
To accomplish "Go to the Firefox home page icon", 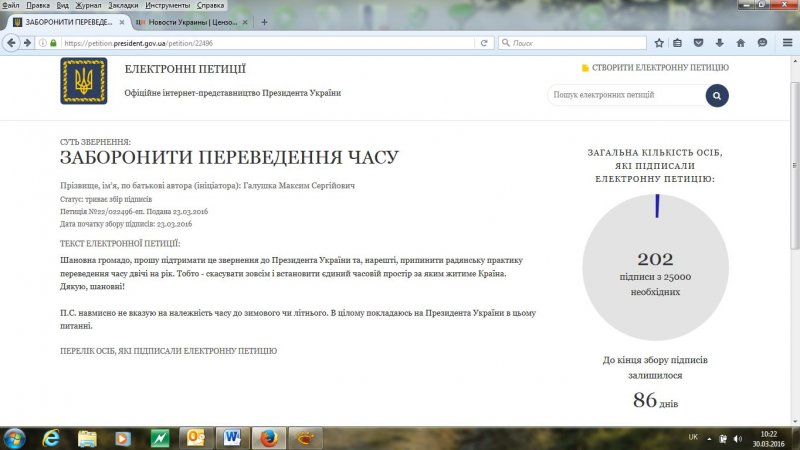I will click(x=740, y=43).
